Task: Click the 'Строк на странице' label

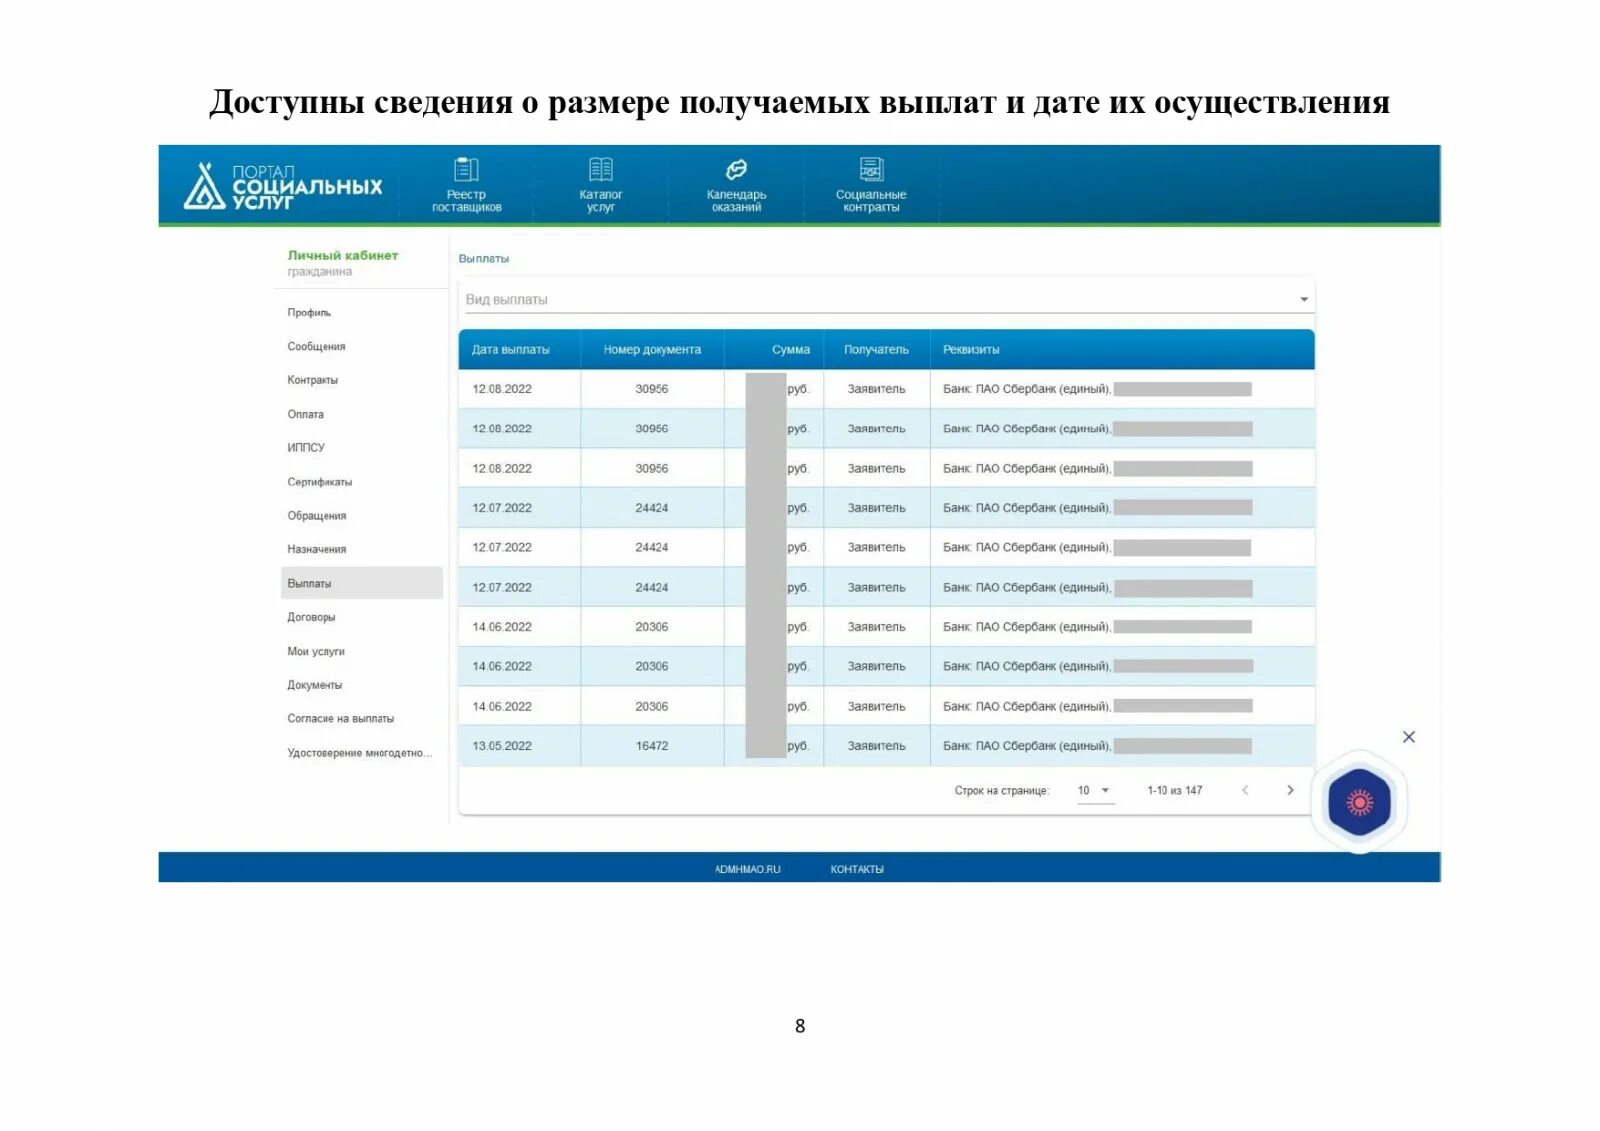Action: pyautogui.click(x=1001, y=791)
